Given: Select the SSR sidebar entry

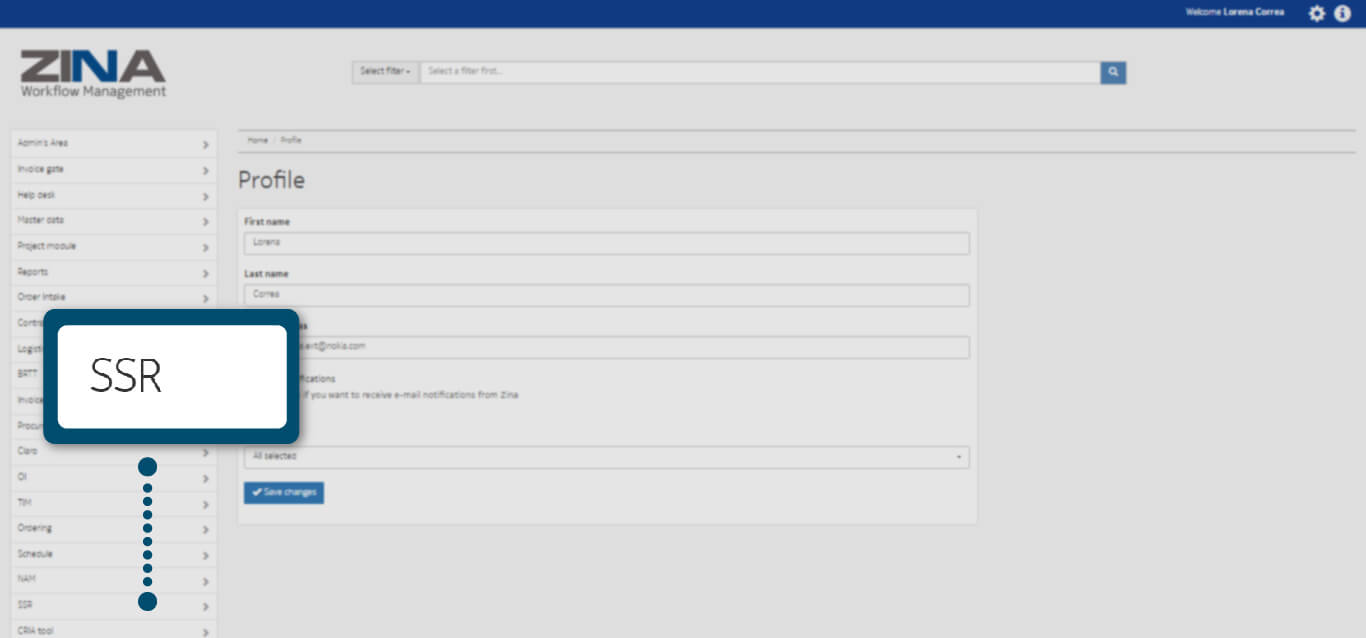Looking at the screenshot, I should [26, 605].
